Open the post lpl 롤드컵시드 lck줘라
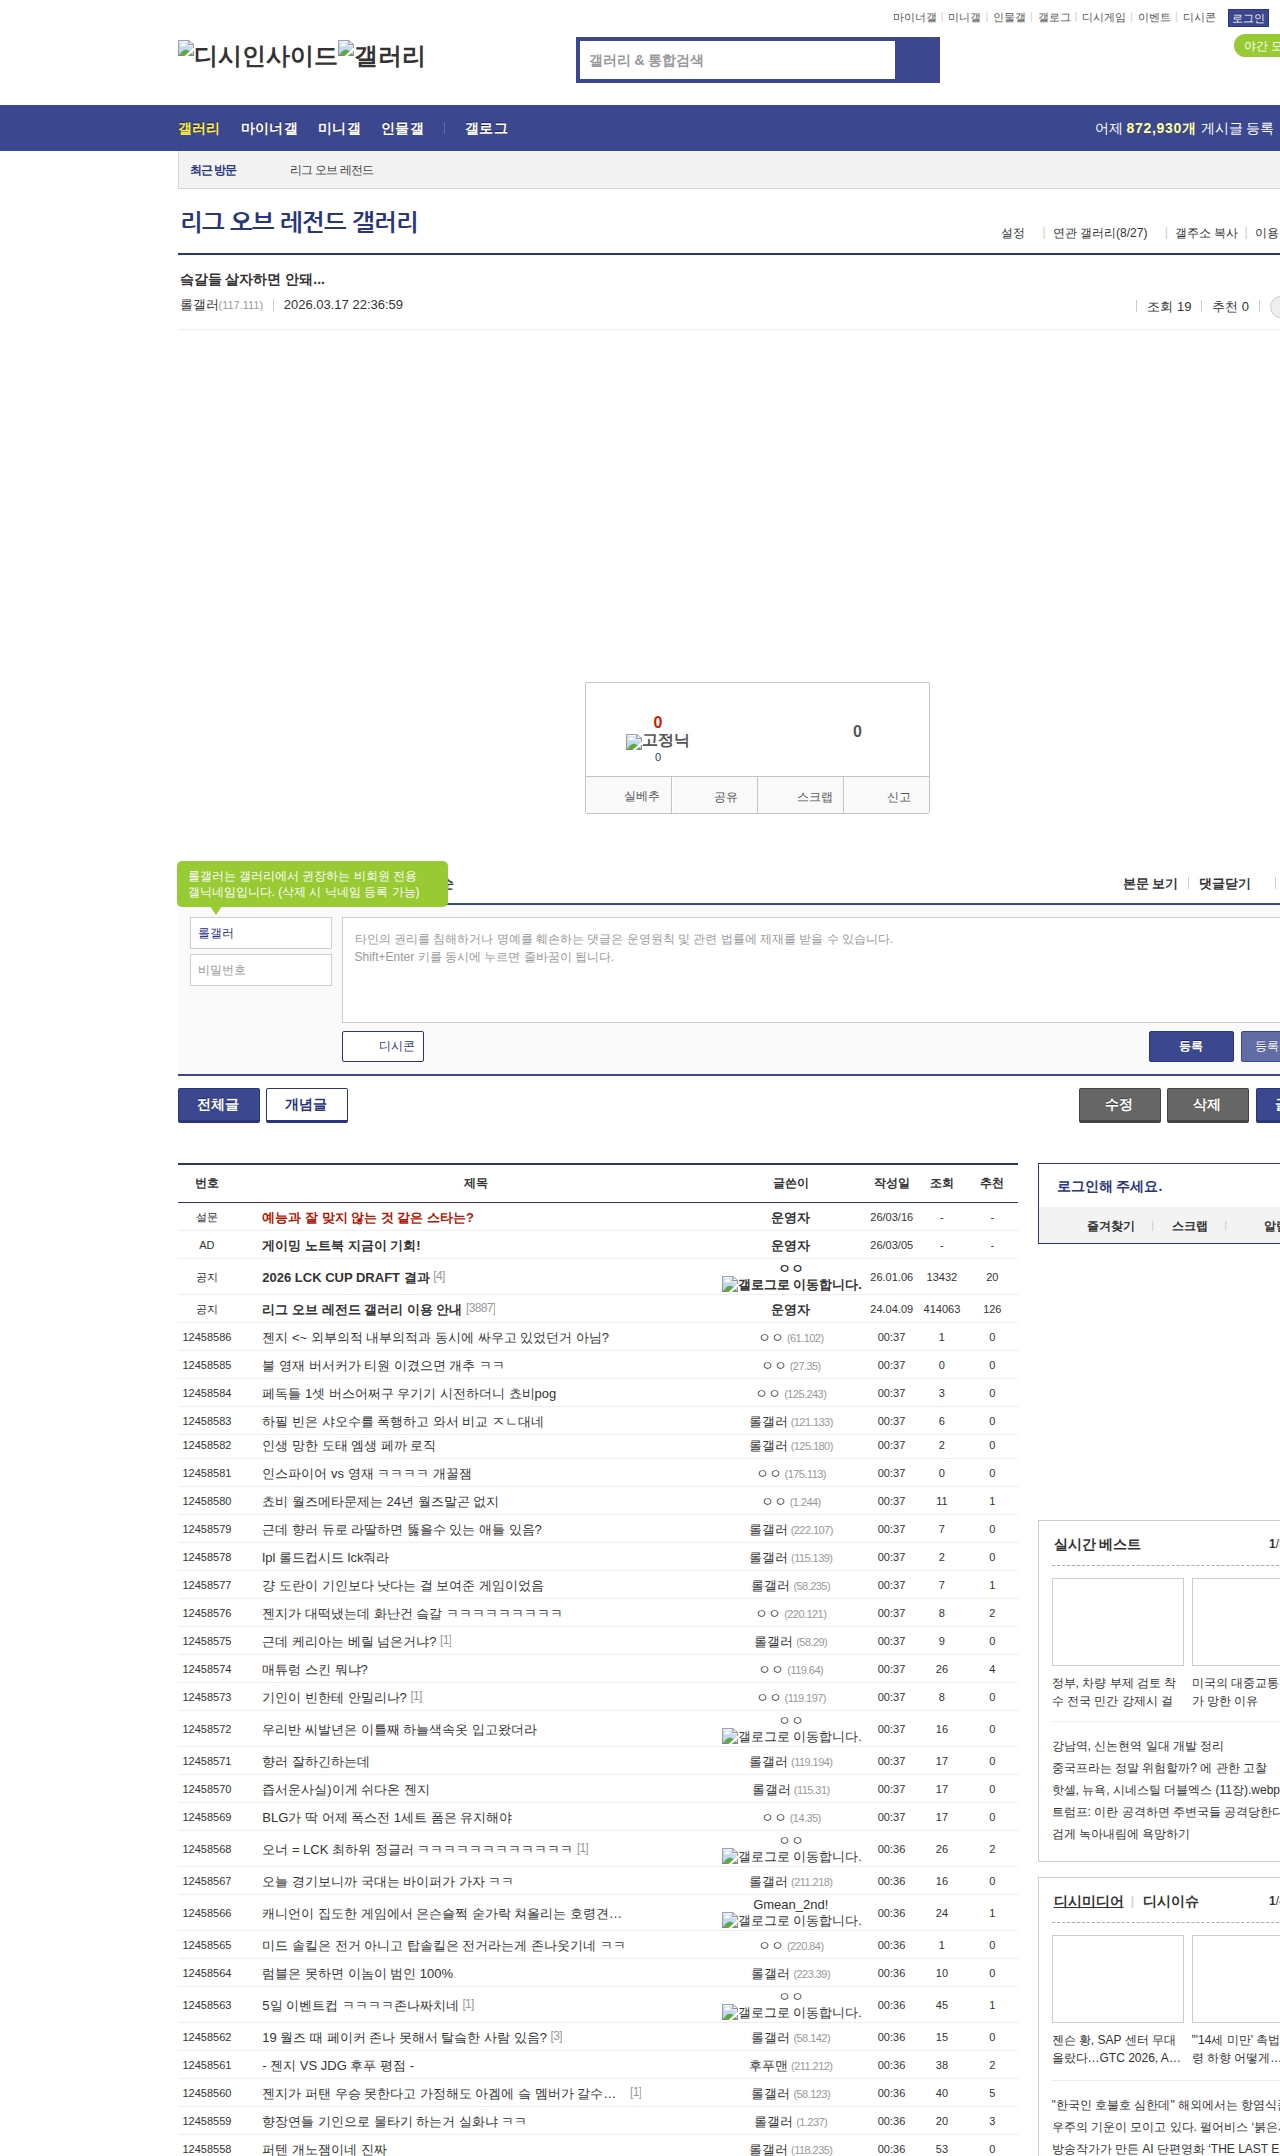1280x2156 pixels. pos(326,1557)
